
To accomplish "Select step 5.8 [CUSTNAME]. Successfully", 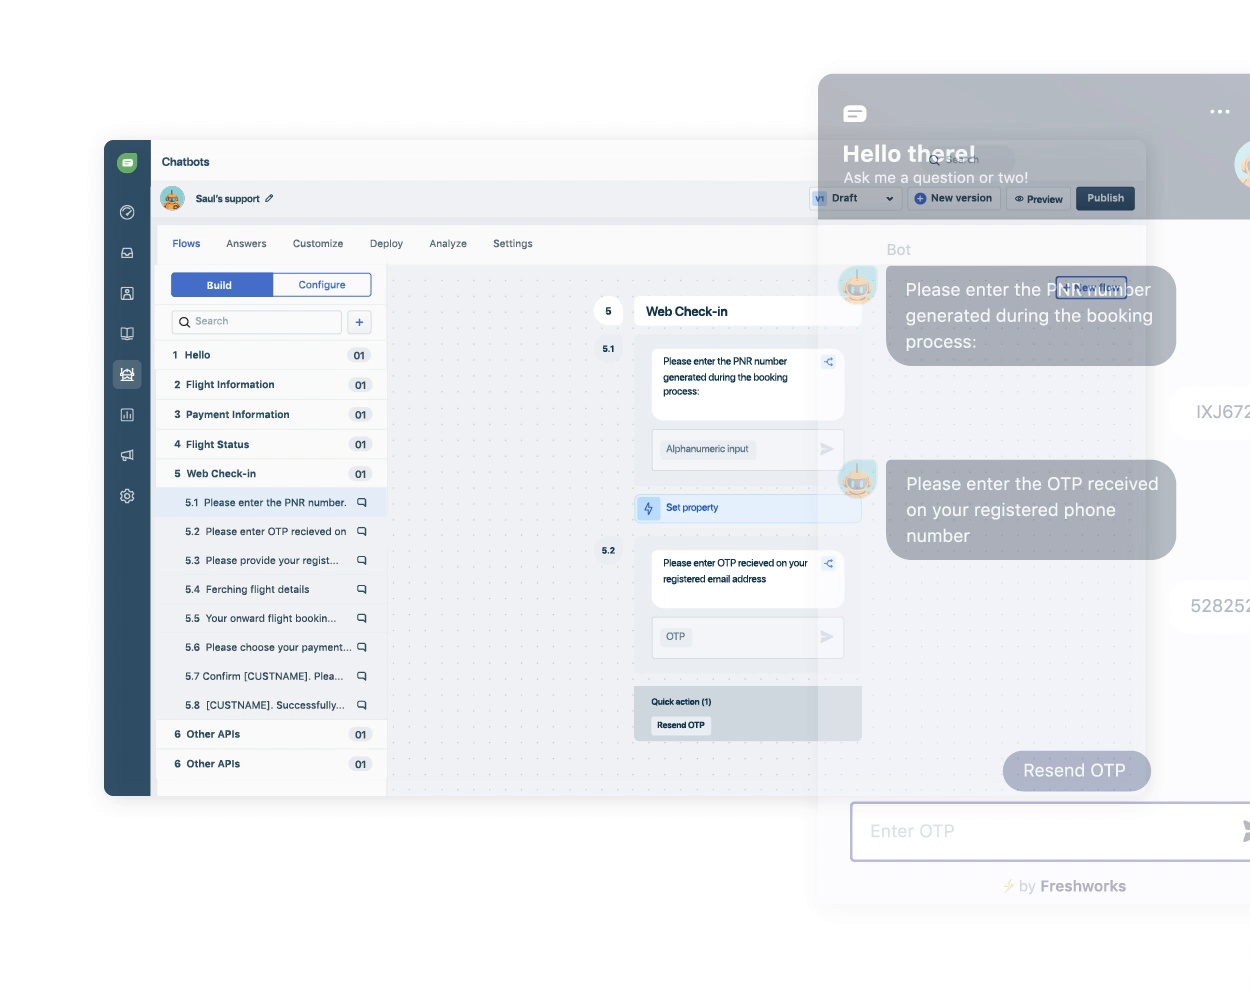I will click(271, 706).
